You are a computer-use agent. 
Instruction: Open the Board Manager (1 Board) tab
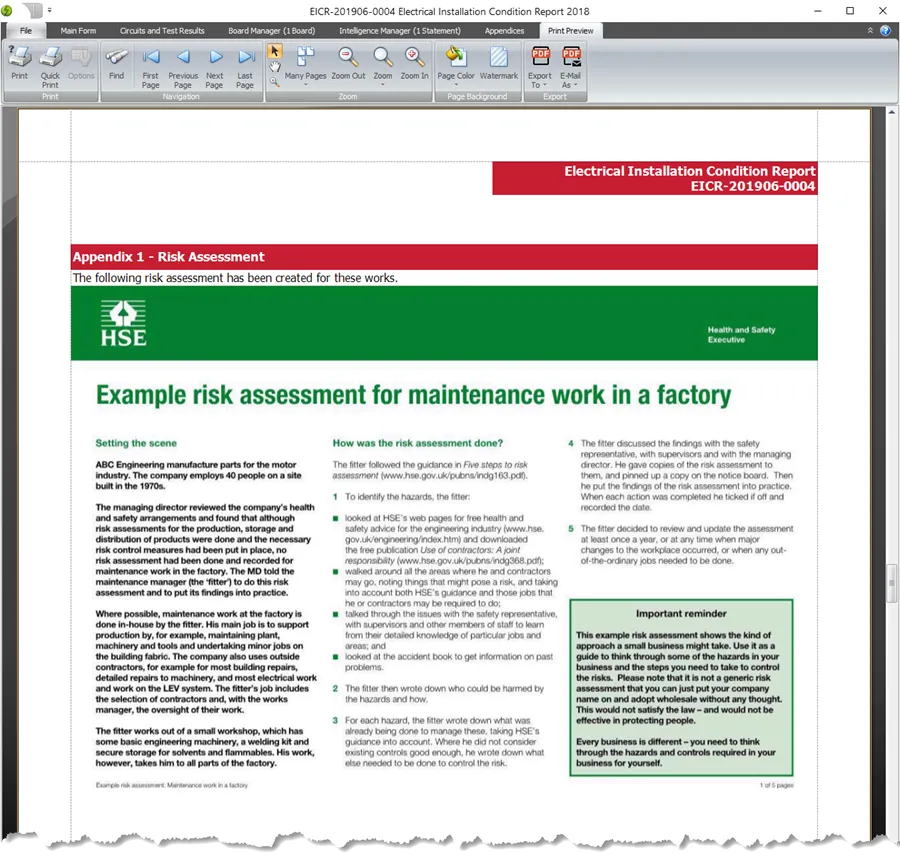271,31
